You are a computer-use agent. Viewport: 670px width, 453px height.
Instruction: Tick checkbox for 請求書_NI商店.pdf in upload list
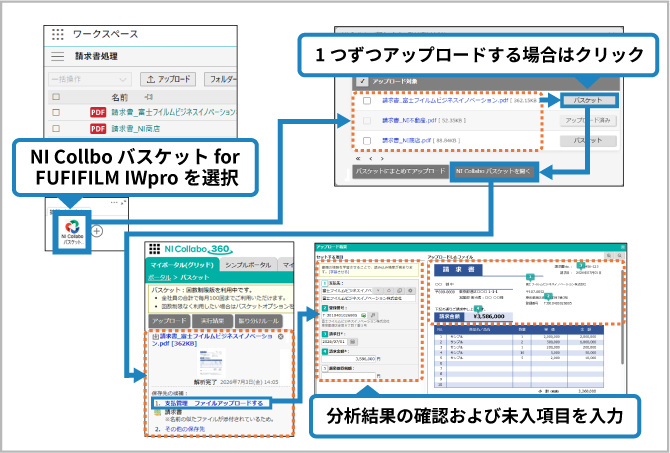pyautogui.click(x=367, y=141)
